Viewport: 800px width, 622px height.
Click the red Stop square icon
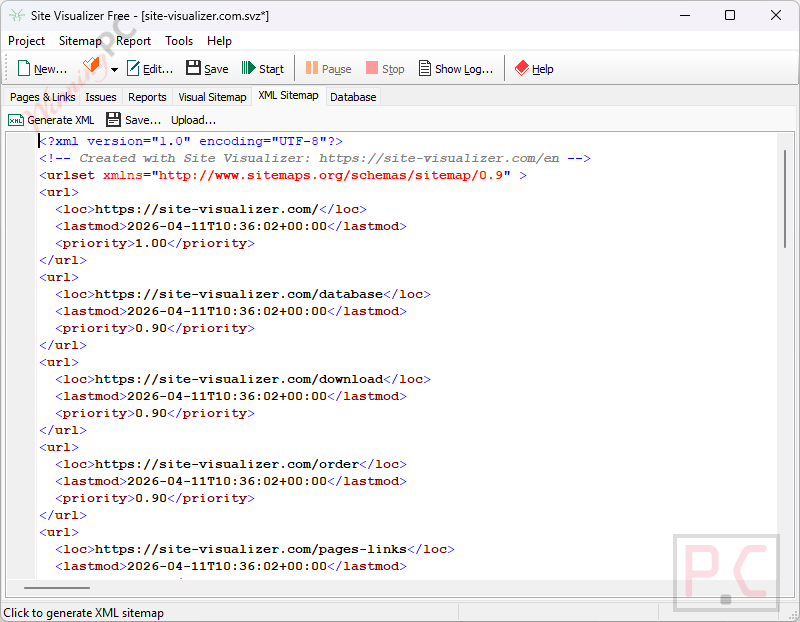(x=372, y=68)
